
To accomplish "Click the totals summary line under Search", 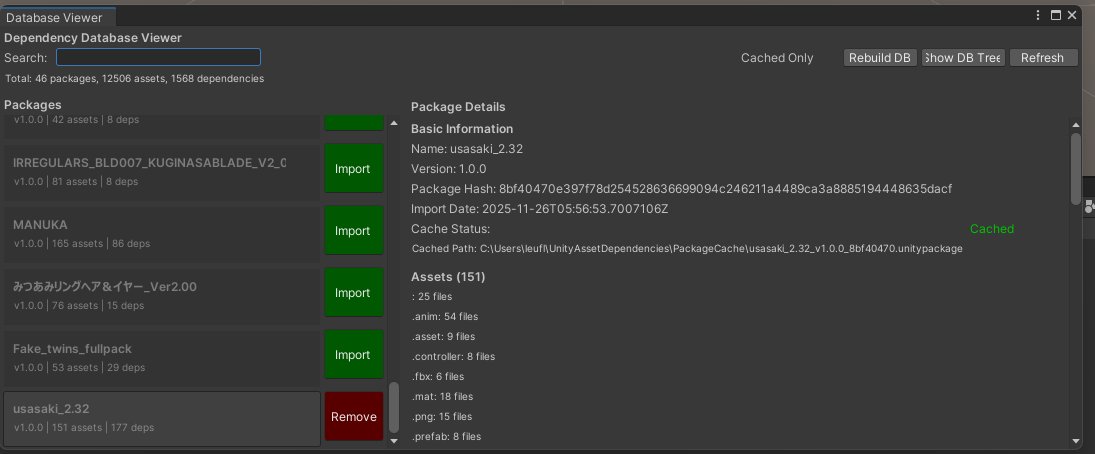I will click(x=135, y=79).
